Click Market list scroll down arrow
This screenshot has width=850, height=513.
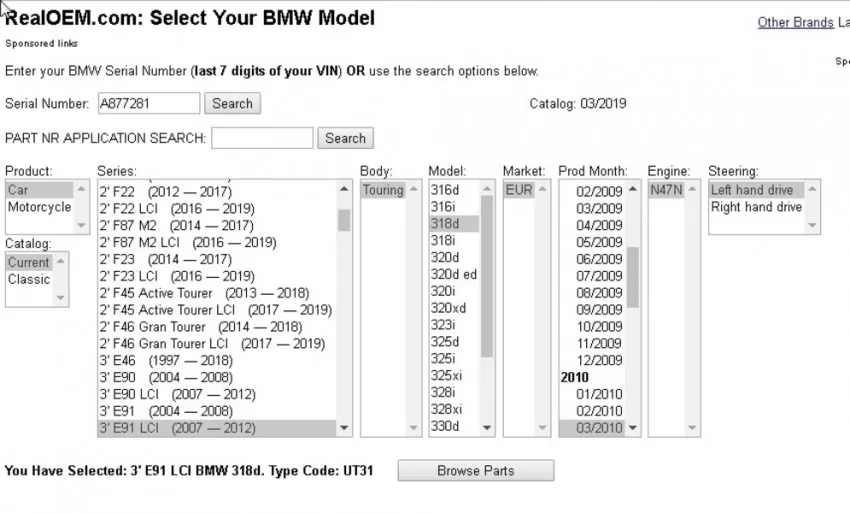coord(543,428)
